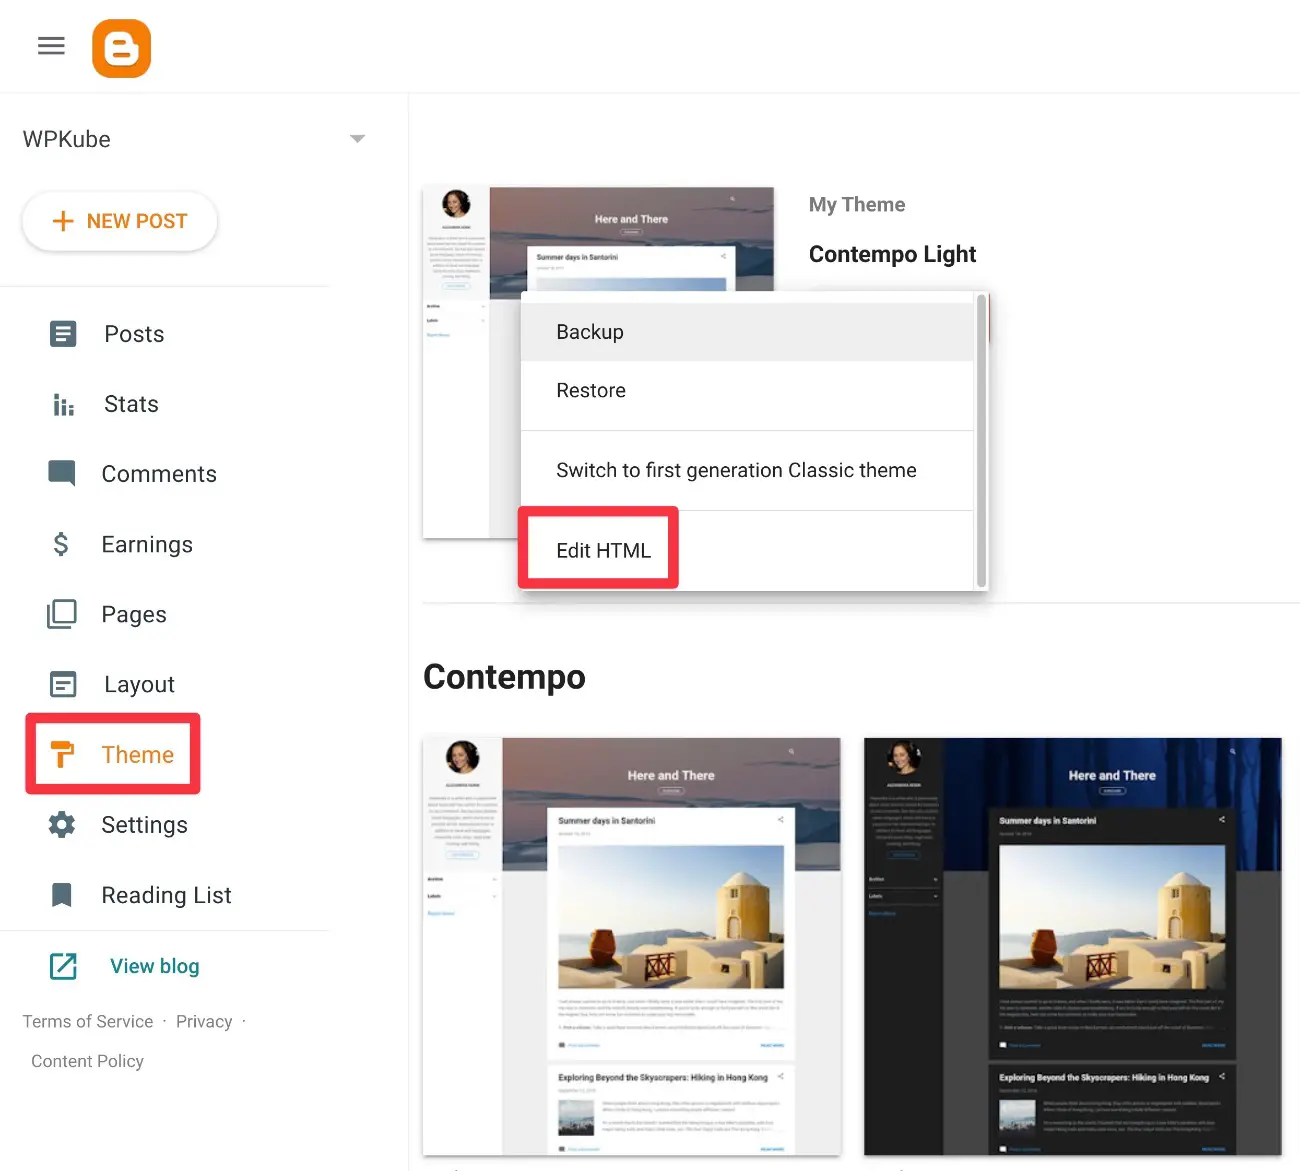Screen dimensions: 1300x1171
Task: Select the Contempo light theme thumbnail
Action: pos(632,946)
